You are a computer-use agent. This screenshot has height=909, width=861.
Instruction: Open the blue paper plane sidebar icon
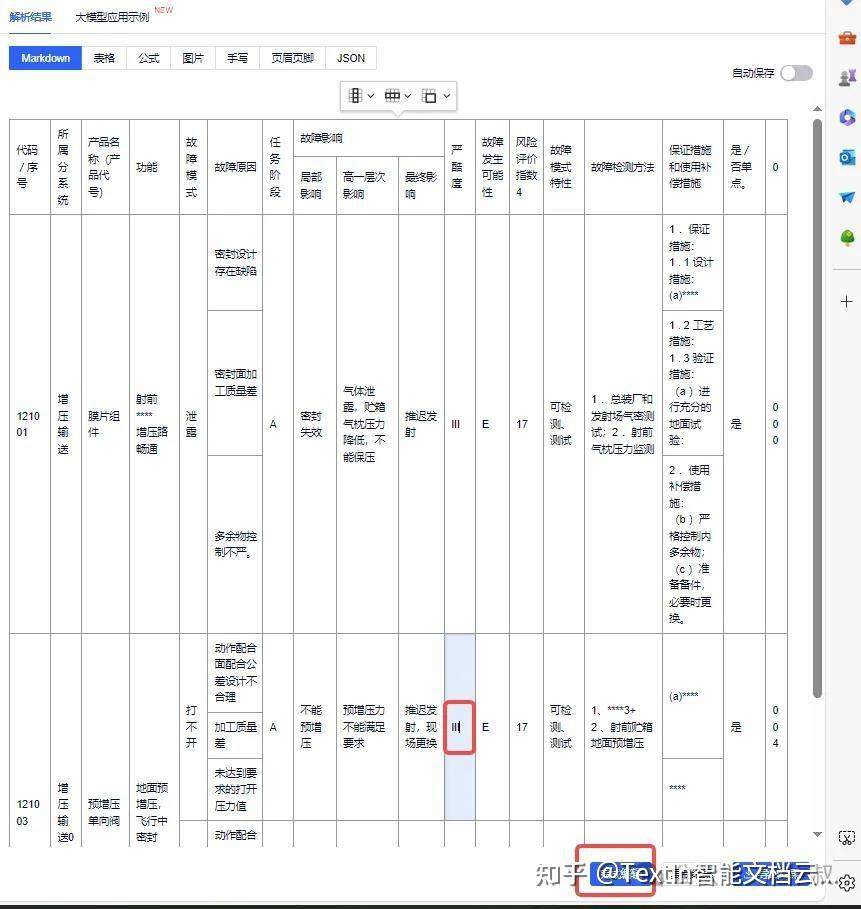(x=847, y=197)
